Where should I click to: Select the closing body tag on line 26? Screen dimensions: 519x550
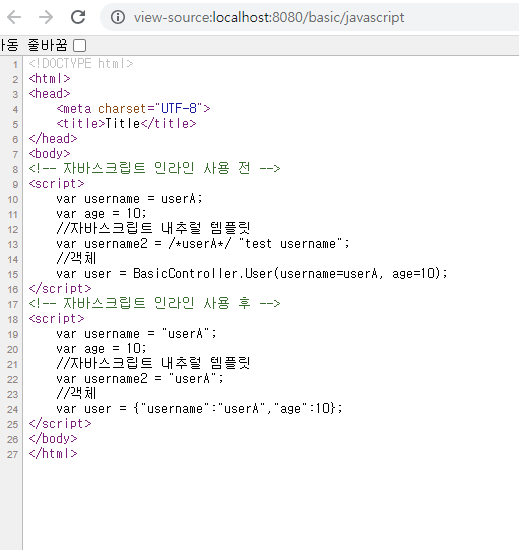[x=53, y=439]
